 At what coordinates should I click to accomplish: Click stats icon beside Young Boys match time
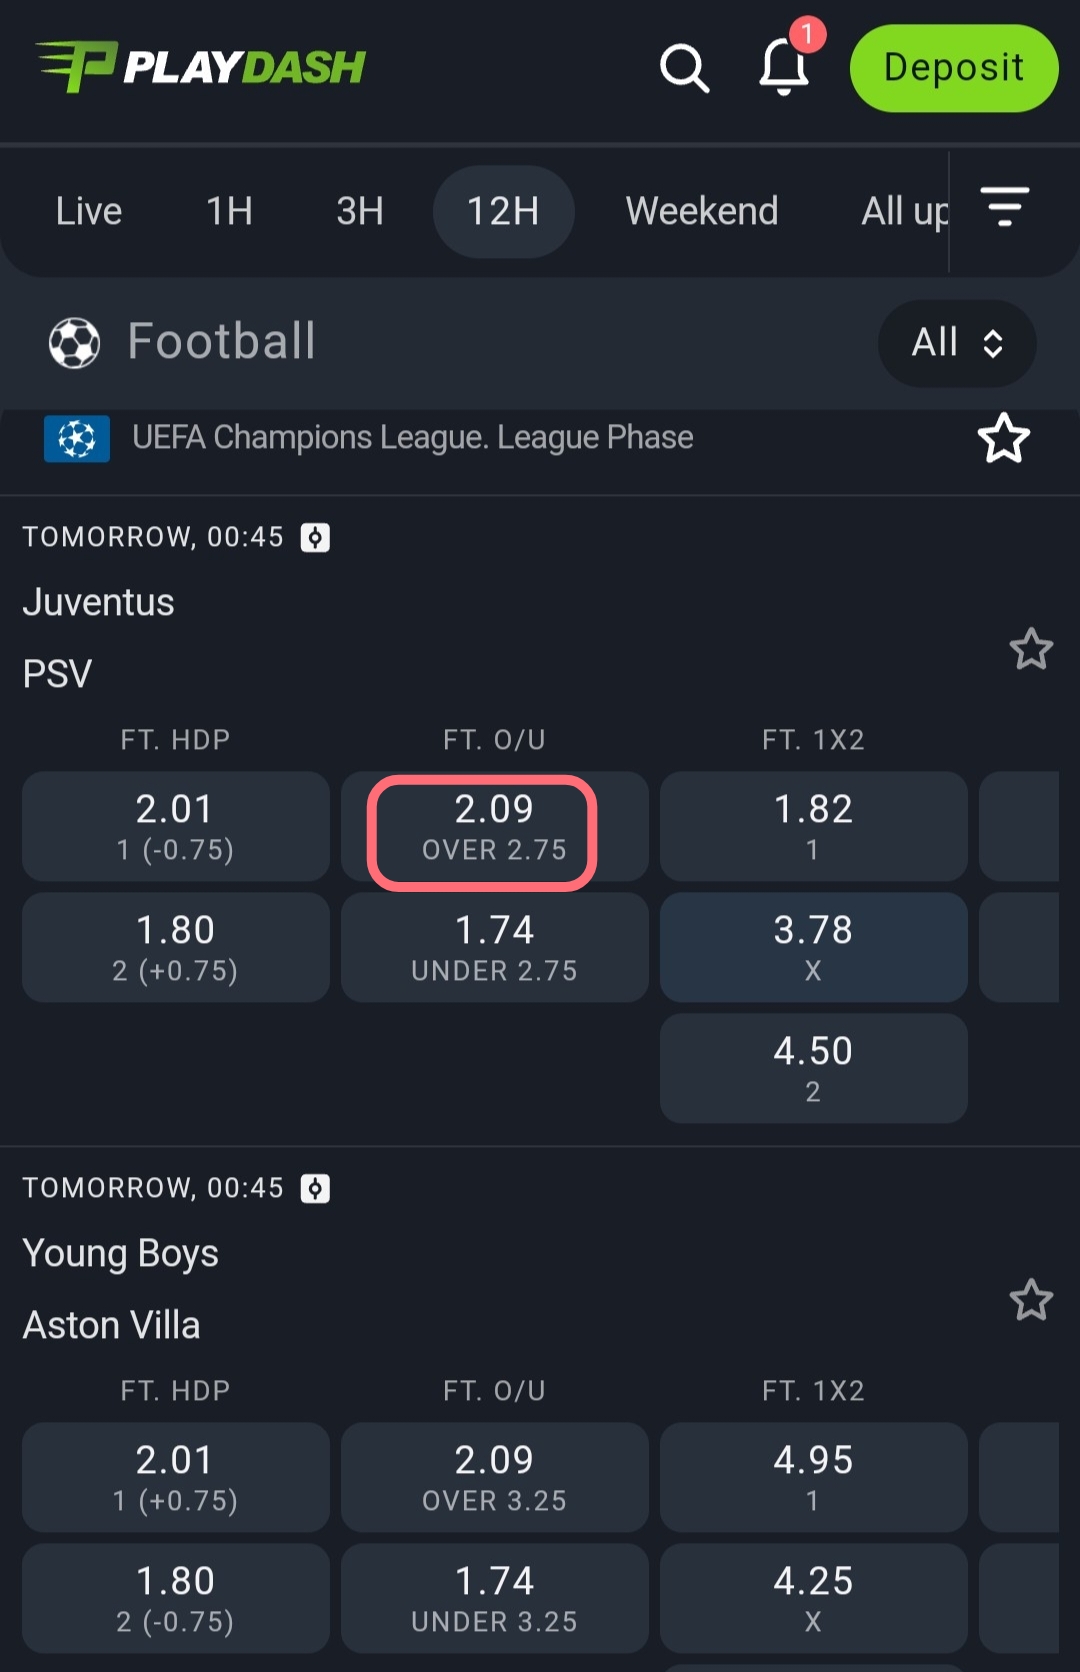click(315, 1189)
